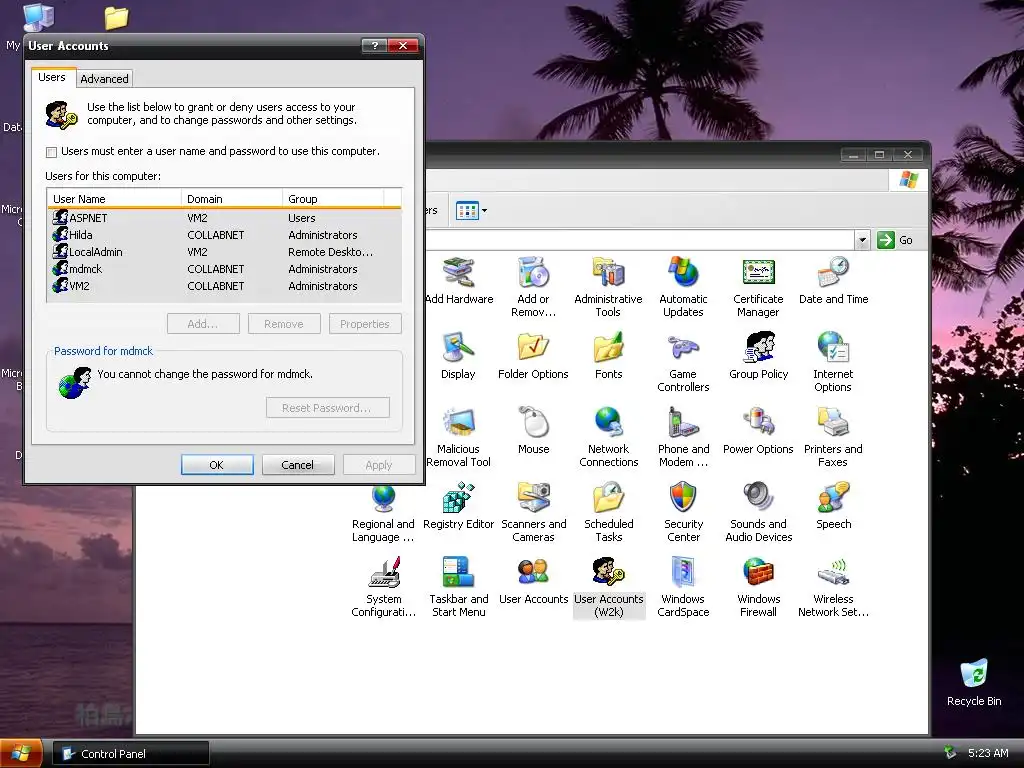The width and height of the screenshot is (1024, 768).
Task: Open Mouse settings icon
Action: (x=534, y=431)
